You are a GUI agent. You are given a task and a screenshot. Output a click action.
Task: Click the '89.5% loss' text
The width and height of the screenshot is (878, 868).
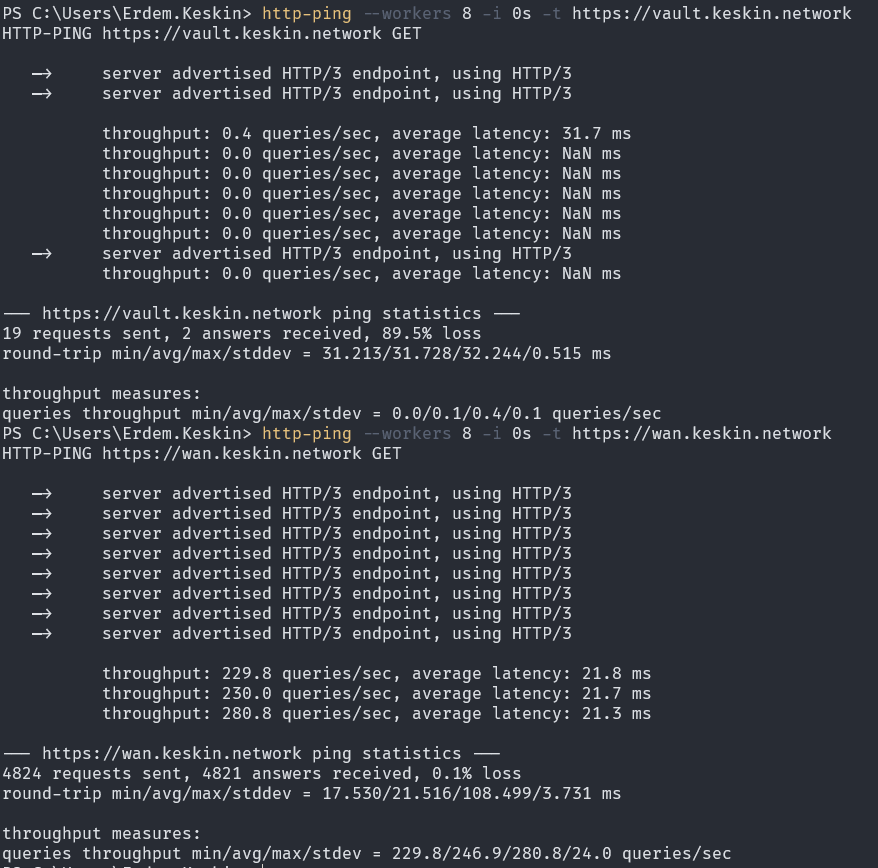click(x=431, y=333)
